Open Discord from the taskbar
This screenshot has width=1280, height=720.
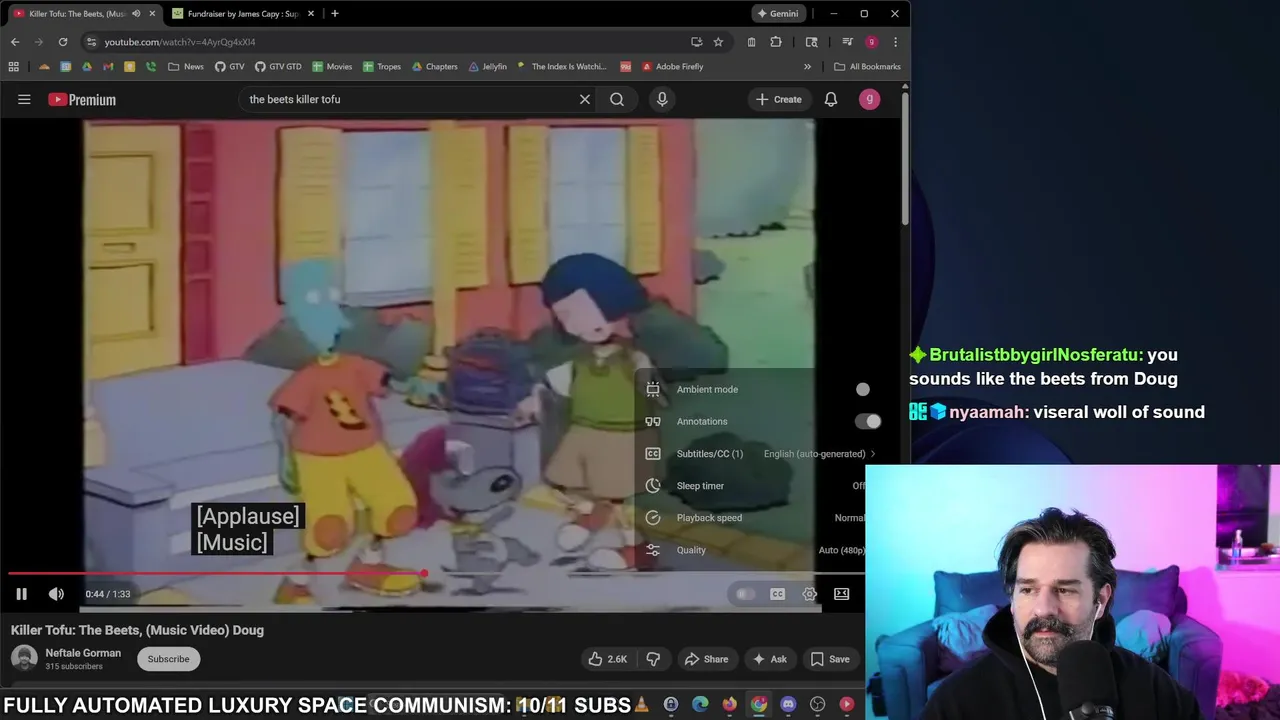(x=788, y=704)
